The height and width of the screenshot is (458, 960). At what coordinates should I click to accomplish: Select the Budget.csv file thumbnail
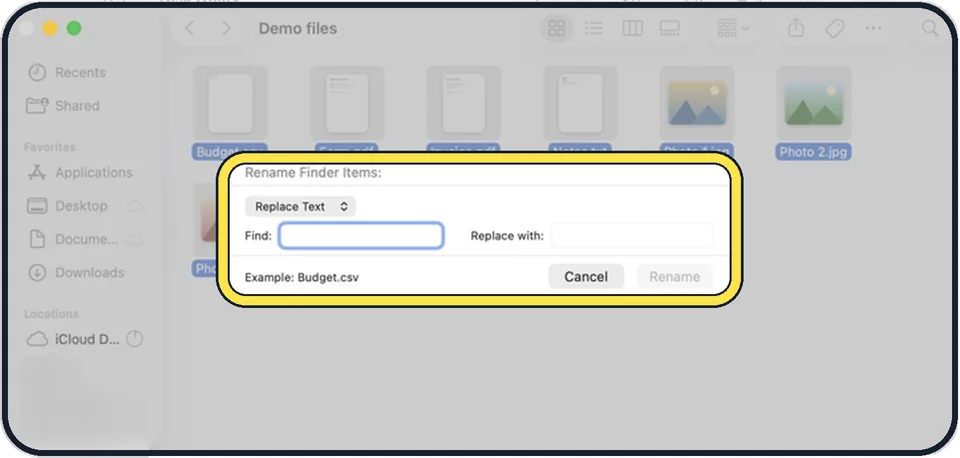(230, 103)
